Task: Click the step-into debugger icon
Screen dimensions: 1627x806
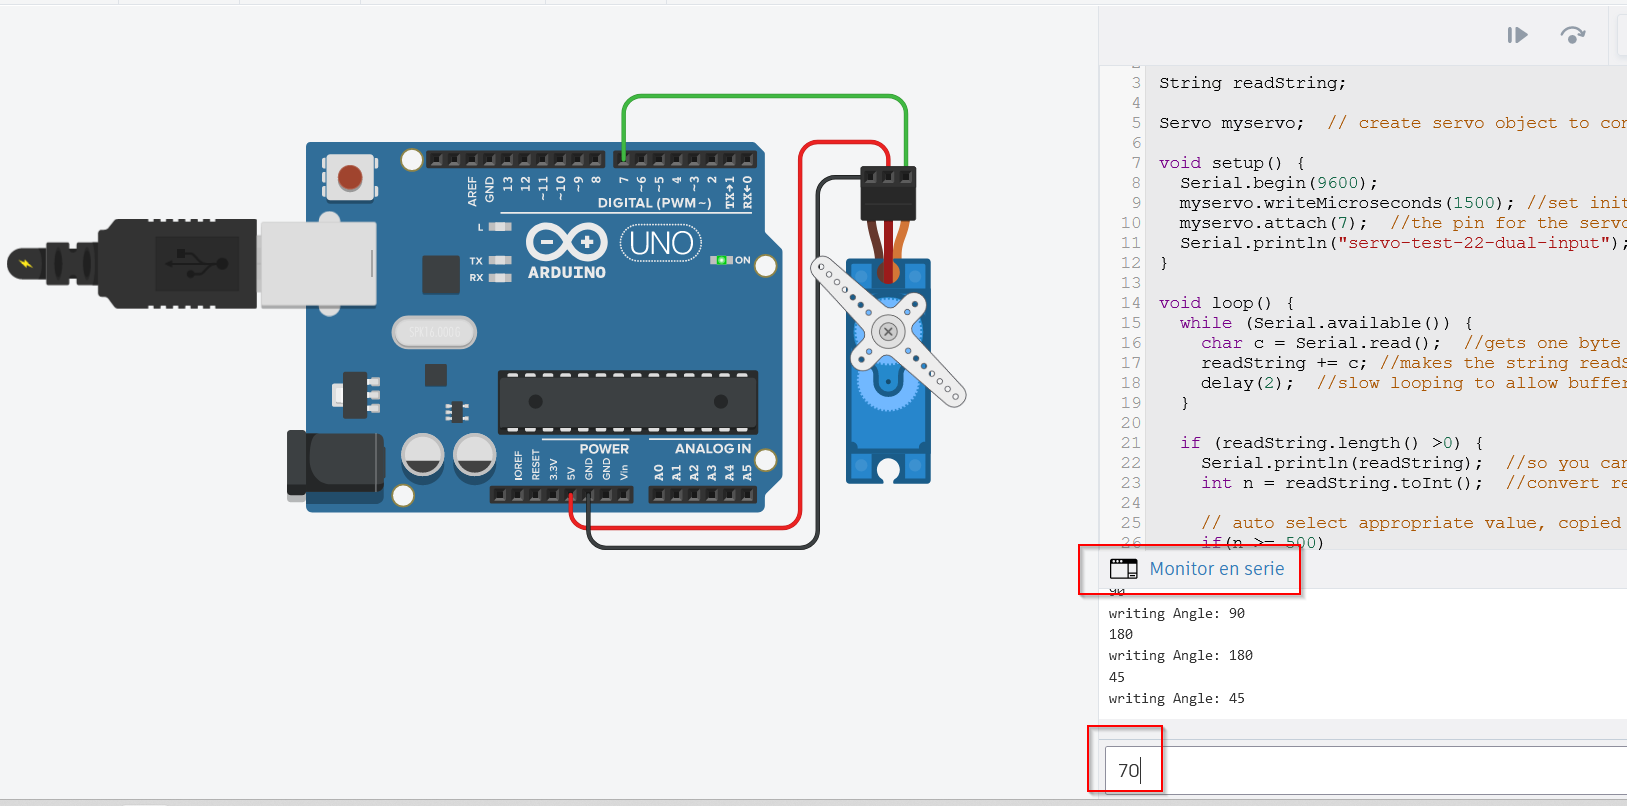Action: pos(1517,36)
